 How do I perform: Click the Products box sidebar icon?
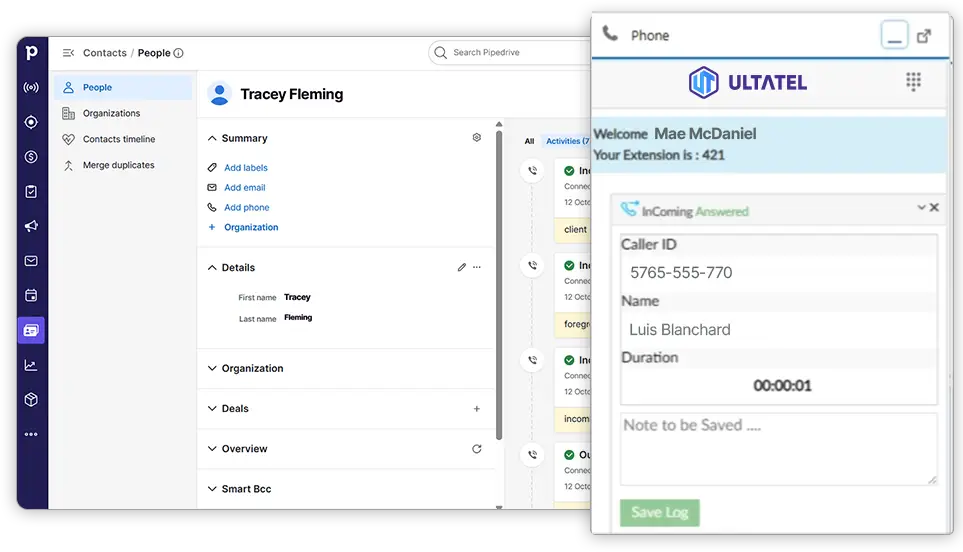[31, 400]
